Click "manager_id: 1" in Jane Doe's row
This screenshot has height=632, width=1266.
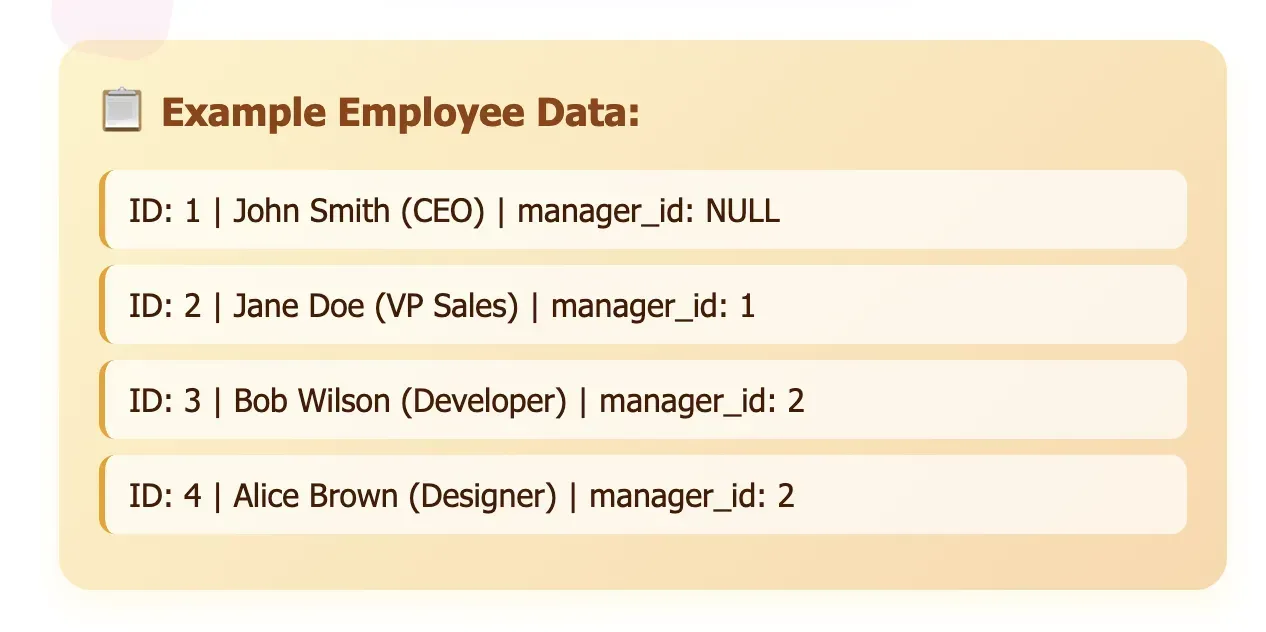[x=653, y=306]
